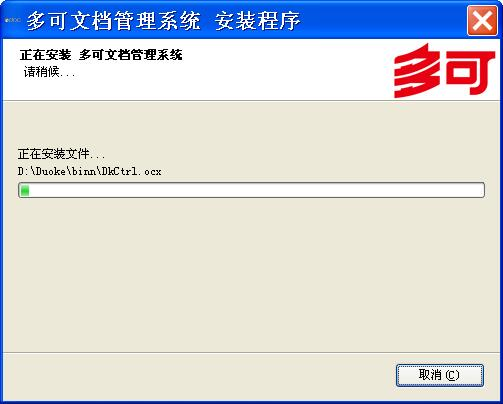Click the divider line under the header

(251, 100)
